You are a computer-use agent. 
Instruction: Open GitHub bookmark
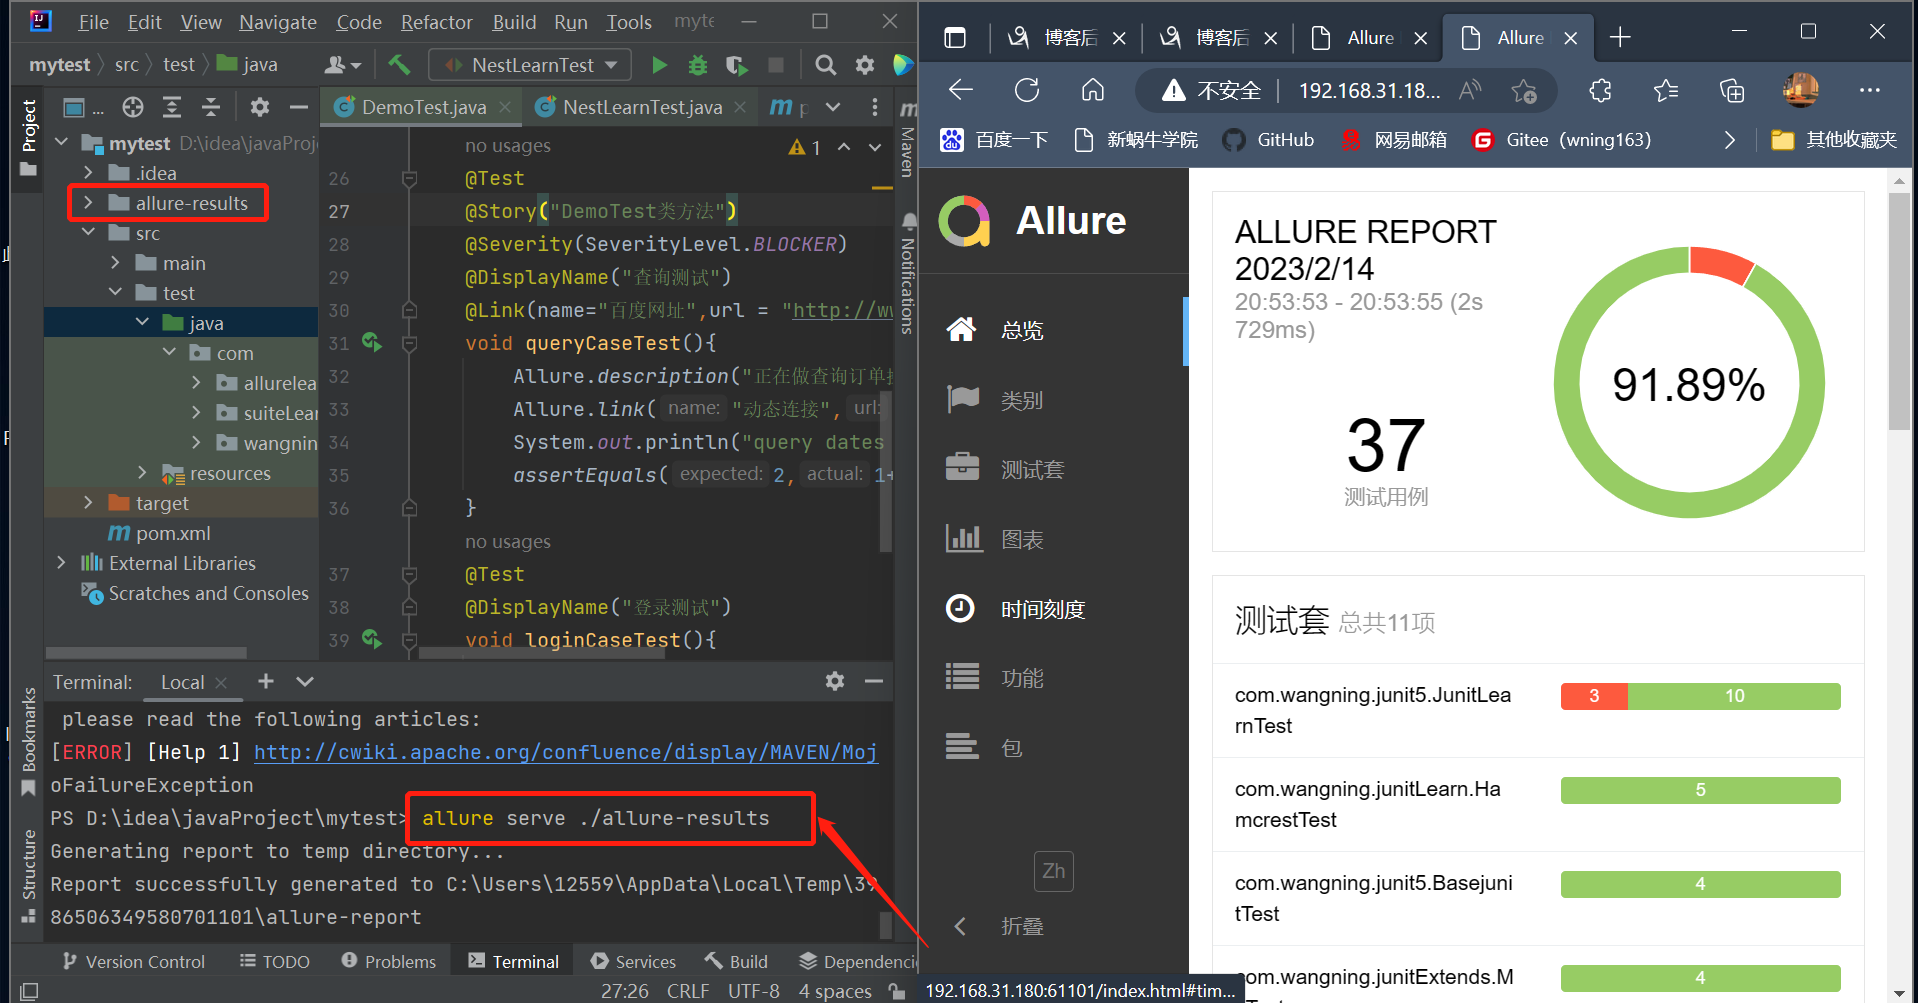pyautogui.click(x=1269, y=140)
